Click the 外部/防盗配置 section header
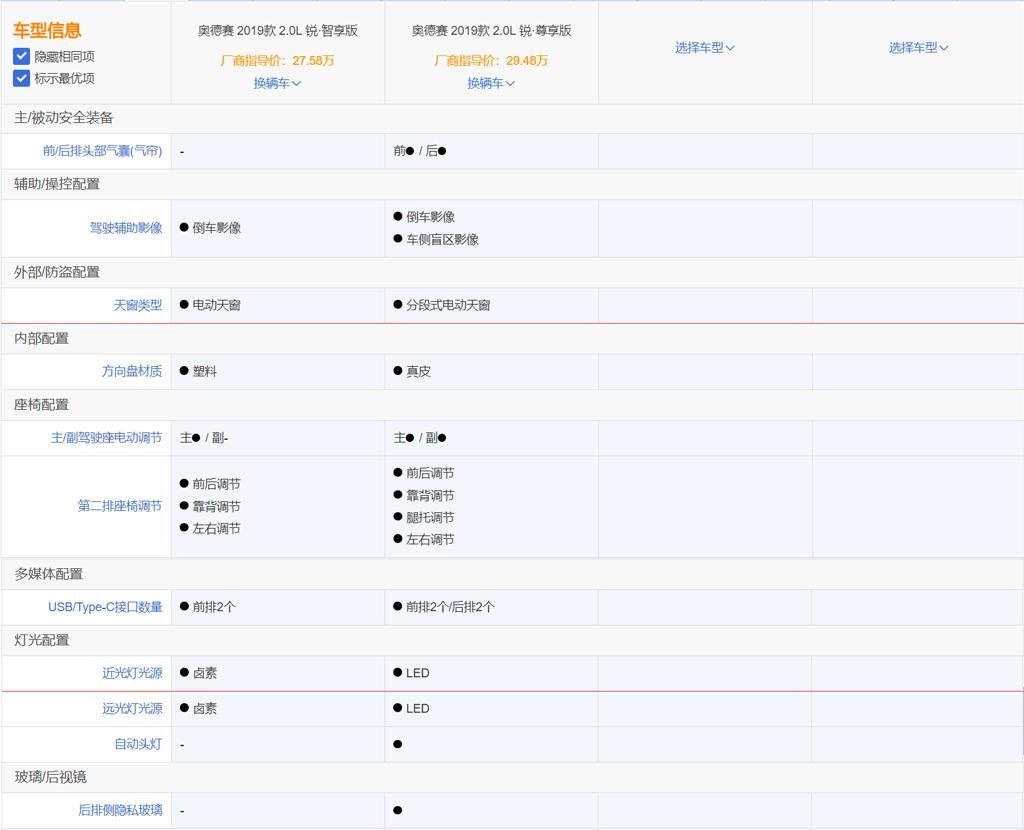 click(x=57, y=272)
